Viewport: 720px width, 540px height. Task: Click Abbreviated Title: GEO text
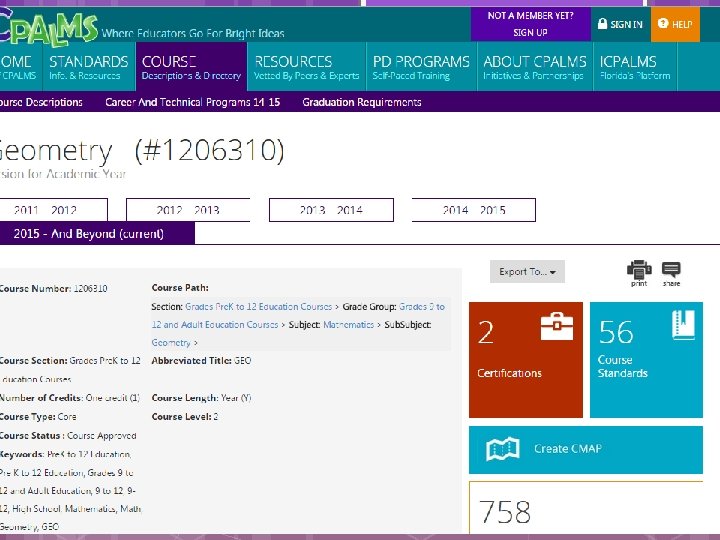click(202, 360)
